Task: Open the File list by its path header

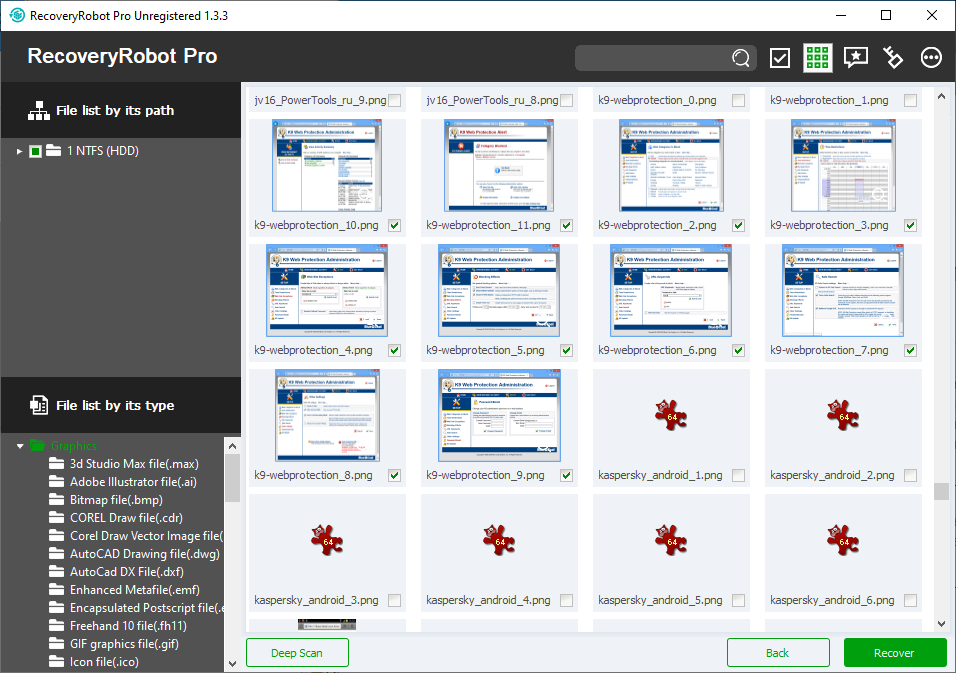Action: pyautogui.click(x=121, y=110)
